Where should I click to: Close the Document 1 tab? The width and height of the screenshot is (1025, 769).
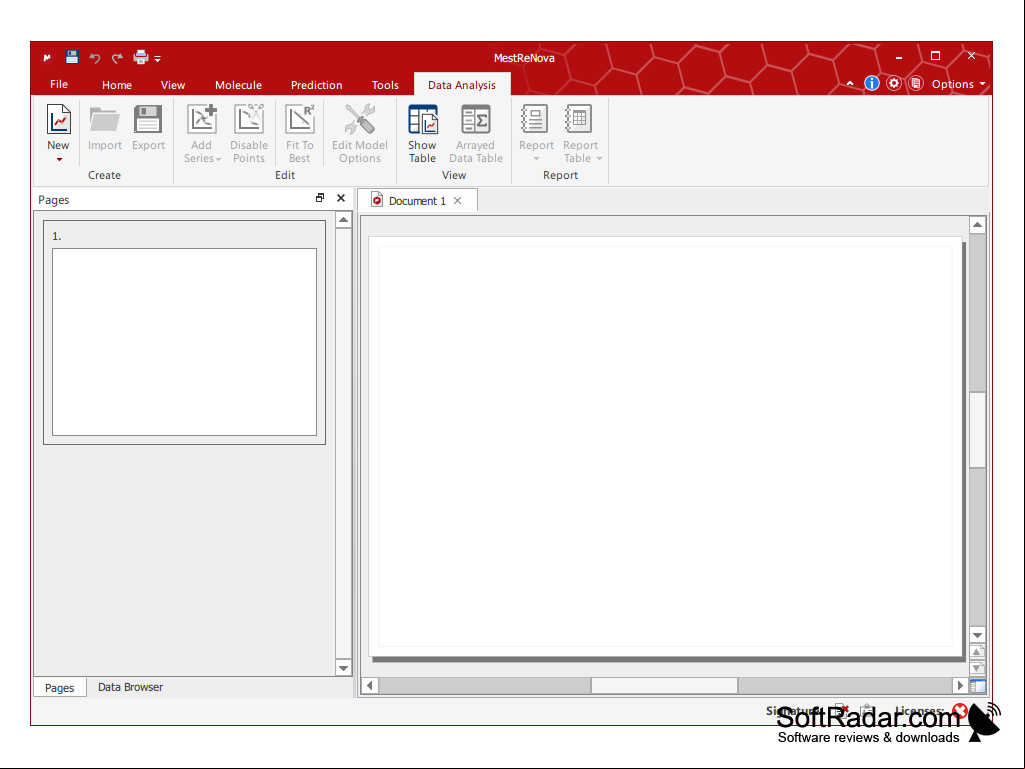(458, 201)
